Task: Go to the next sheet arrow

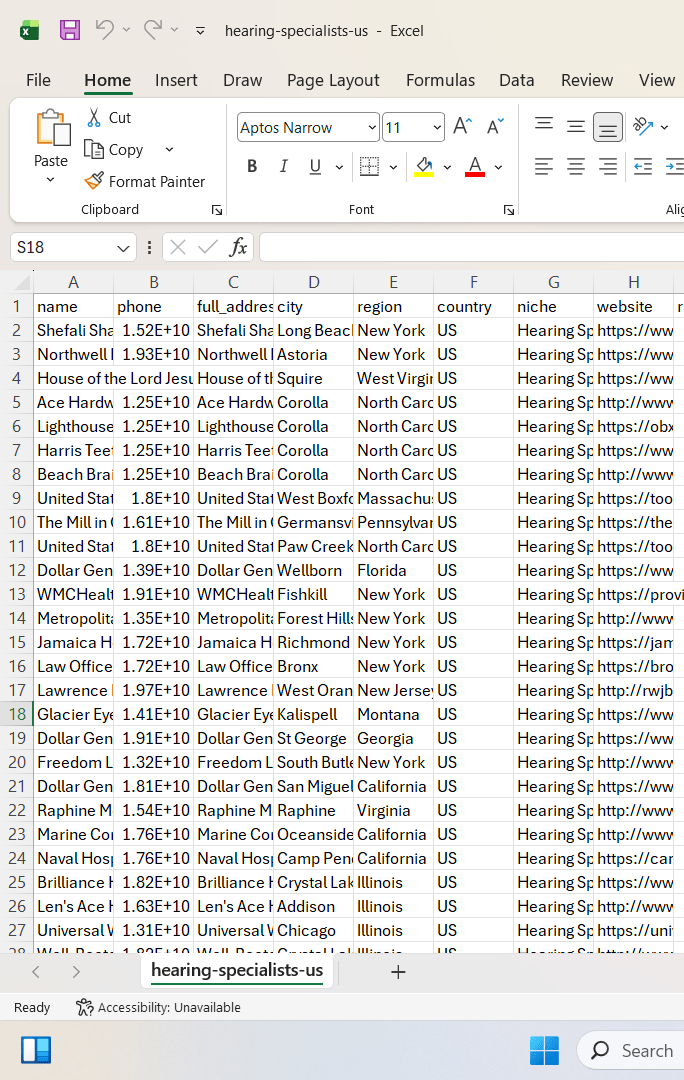Action: [76, 972]
